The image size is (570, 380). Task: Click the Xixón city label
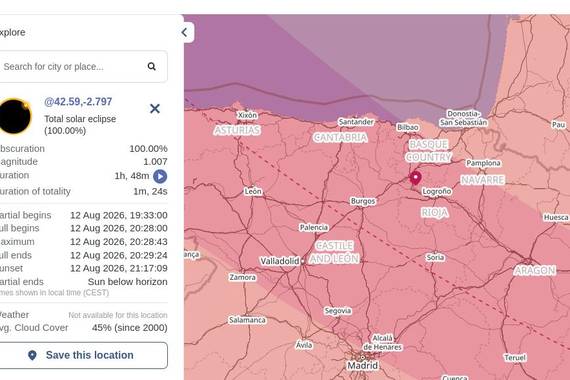pos(247,115)
